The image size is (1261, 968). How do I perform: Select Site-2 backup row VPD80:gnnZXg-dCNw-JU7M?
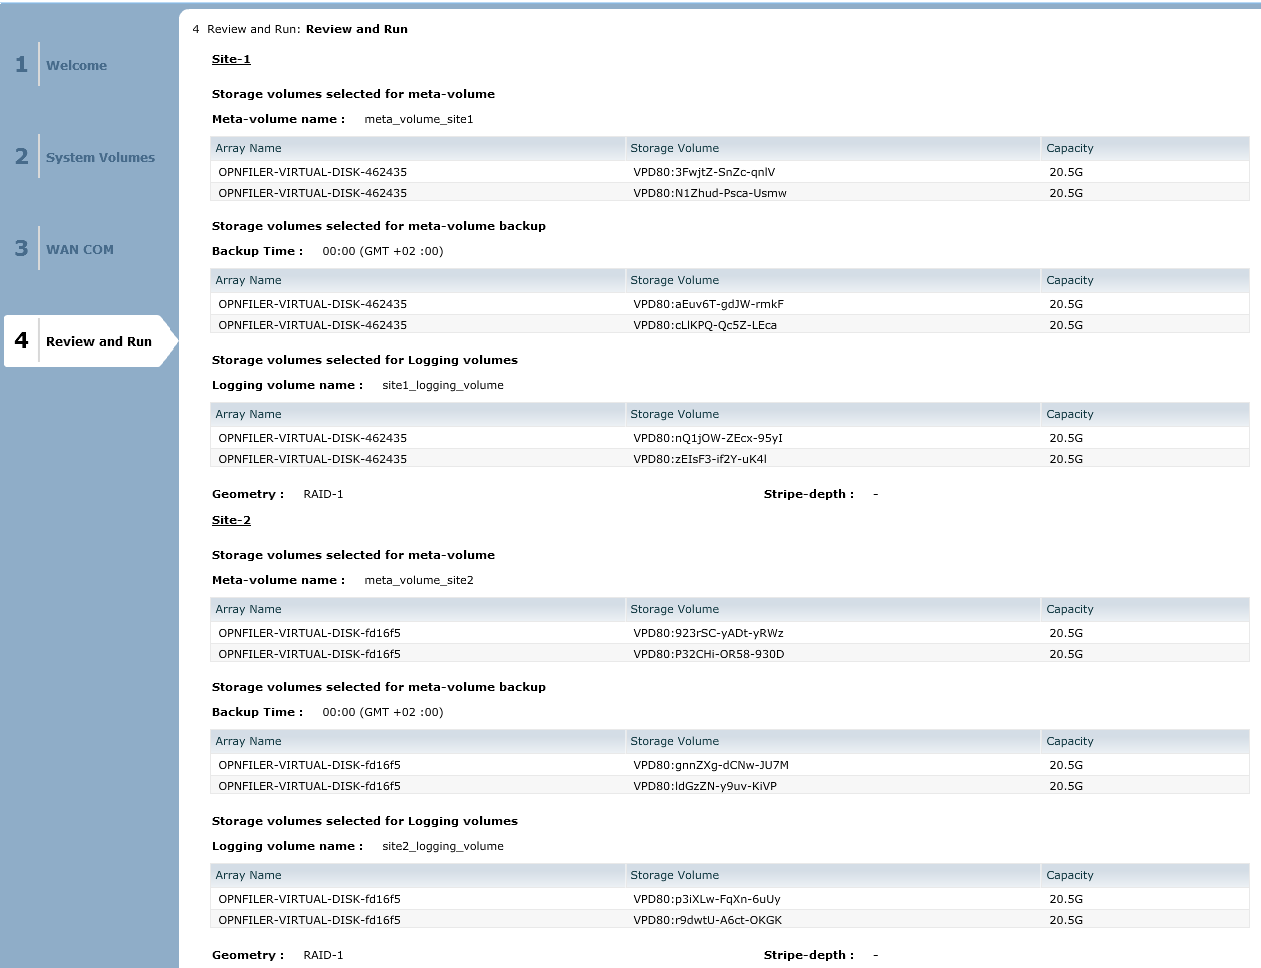tap(710, 765)
